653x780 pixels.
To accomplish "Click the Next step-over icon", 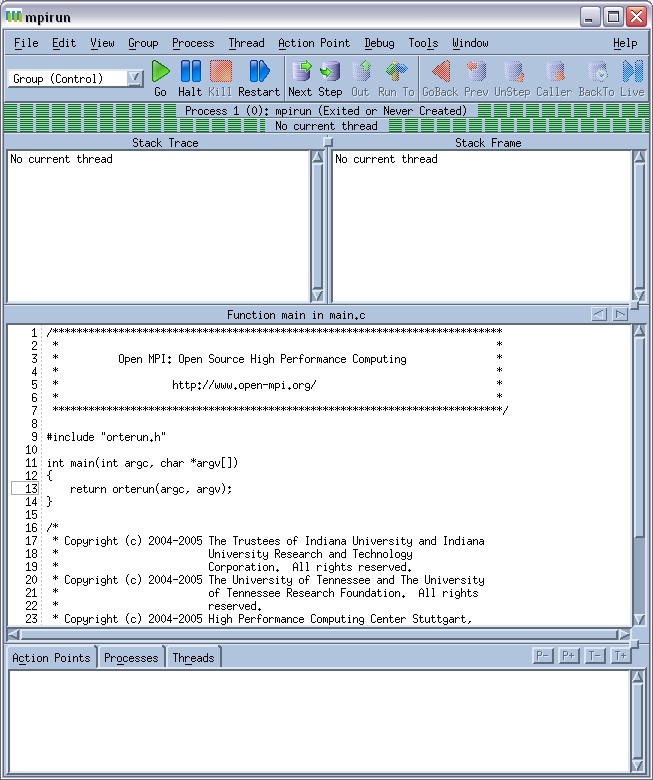I will tap(301, 71).
